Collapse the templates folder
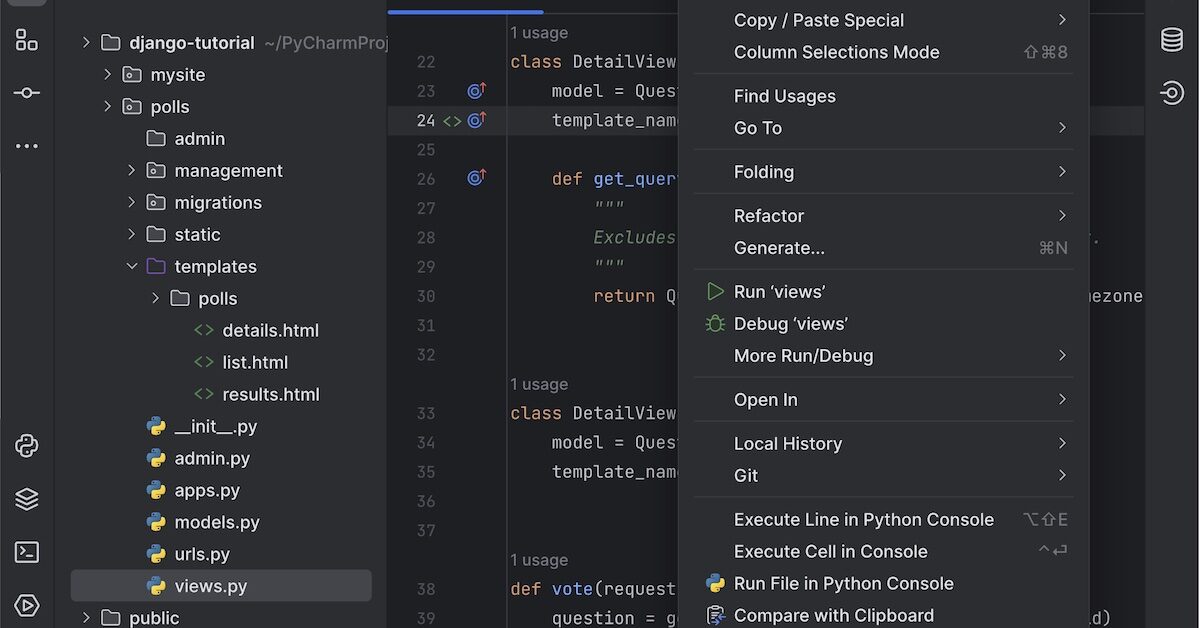Viewport: 1200px width, 628px height. click(x=132, y=266)
